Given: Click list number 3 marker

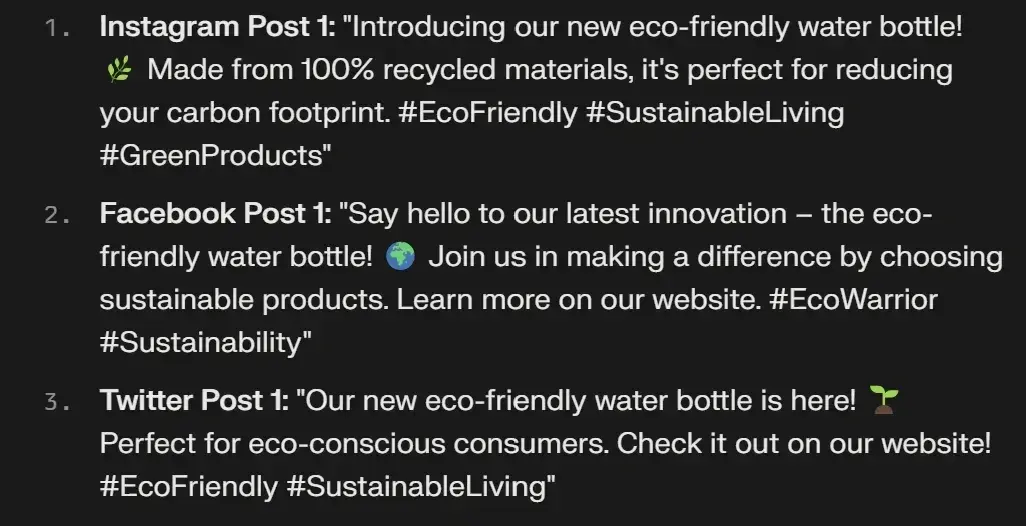Looking at the screenshot, I should [x=57, y=402].
